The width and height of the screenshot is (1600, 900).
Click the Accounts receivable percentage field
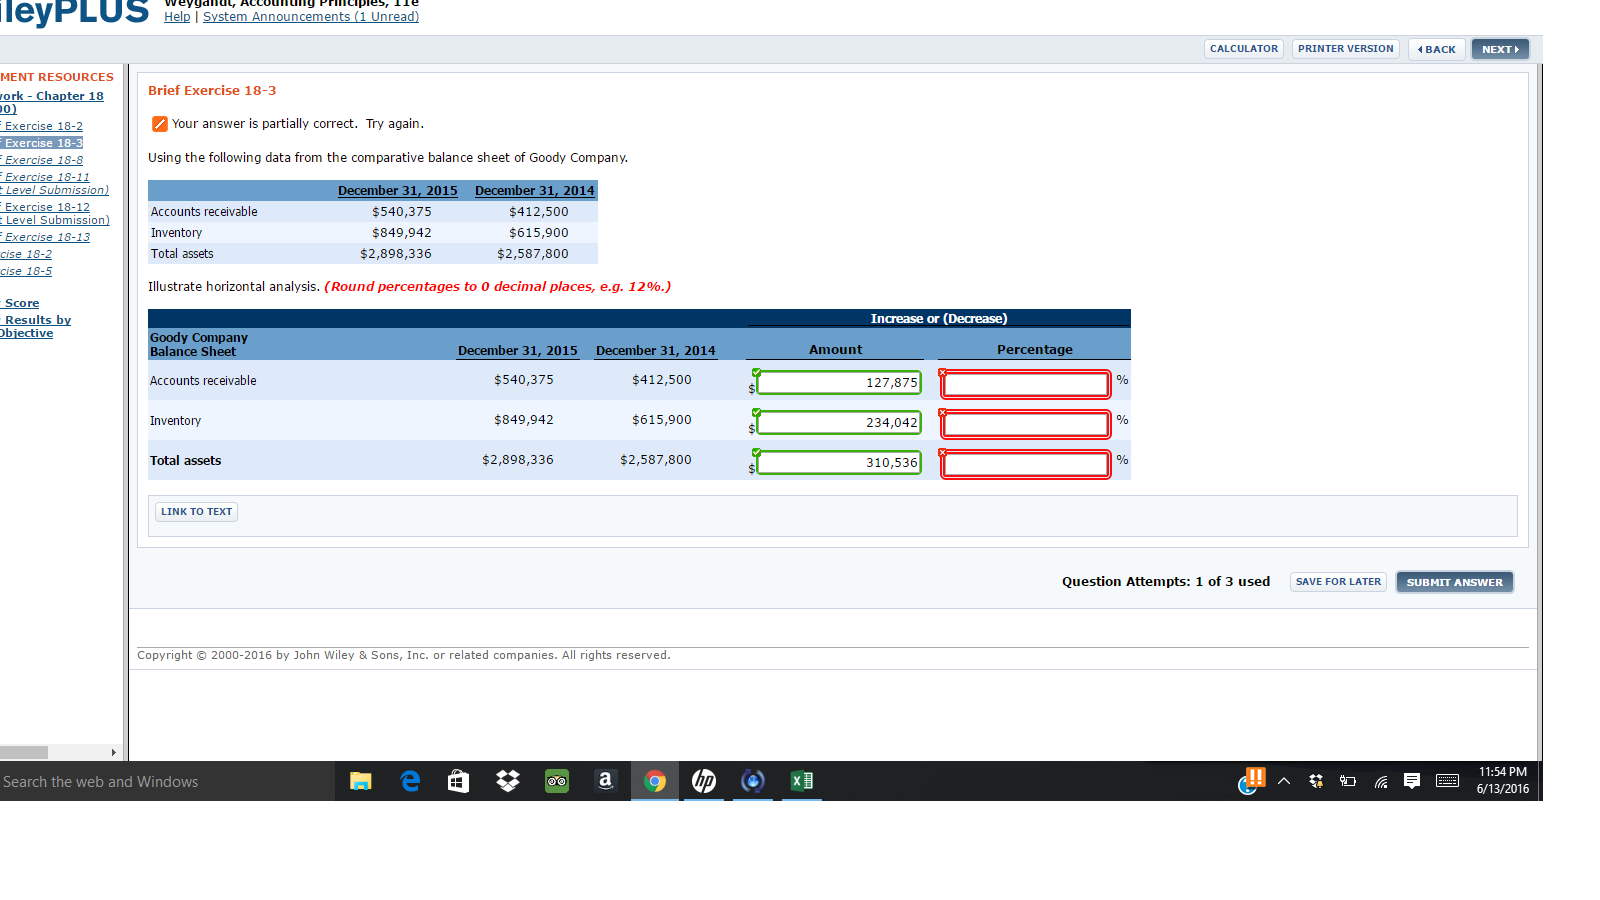coord(1026,384)
